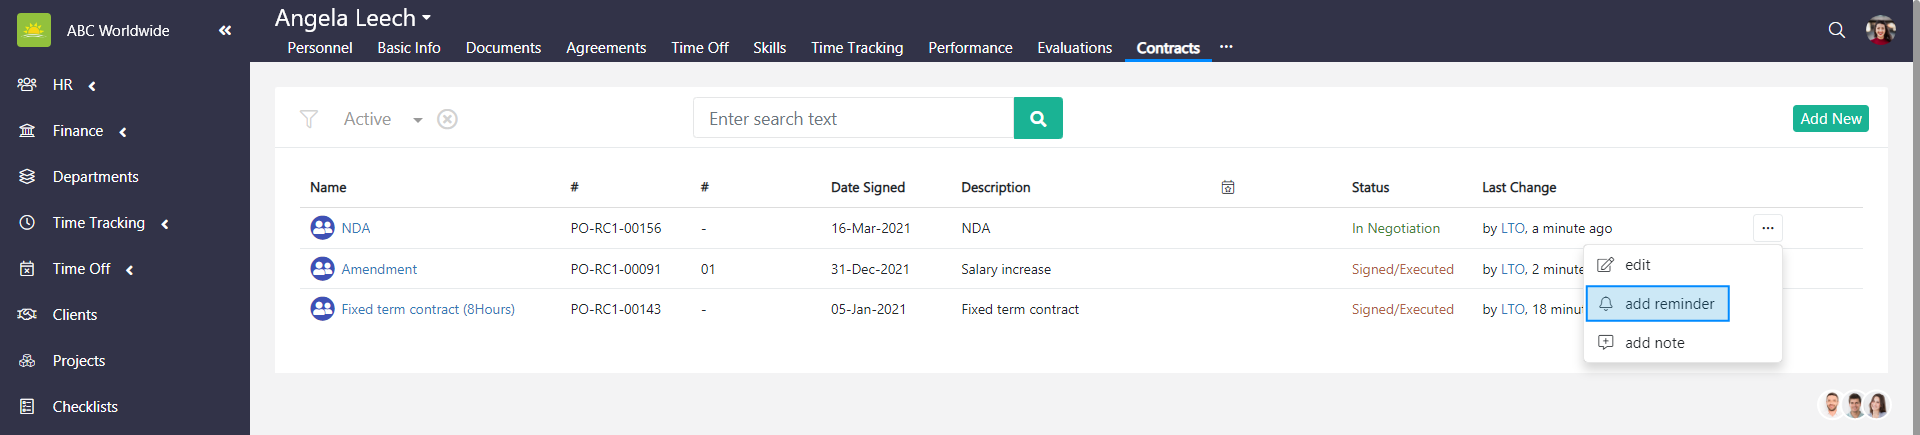
Task: Choose edit in the context menu
Action: pyautogui.click(x=1637, y=265)
